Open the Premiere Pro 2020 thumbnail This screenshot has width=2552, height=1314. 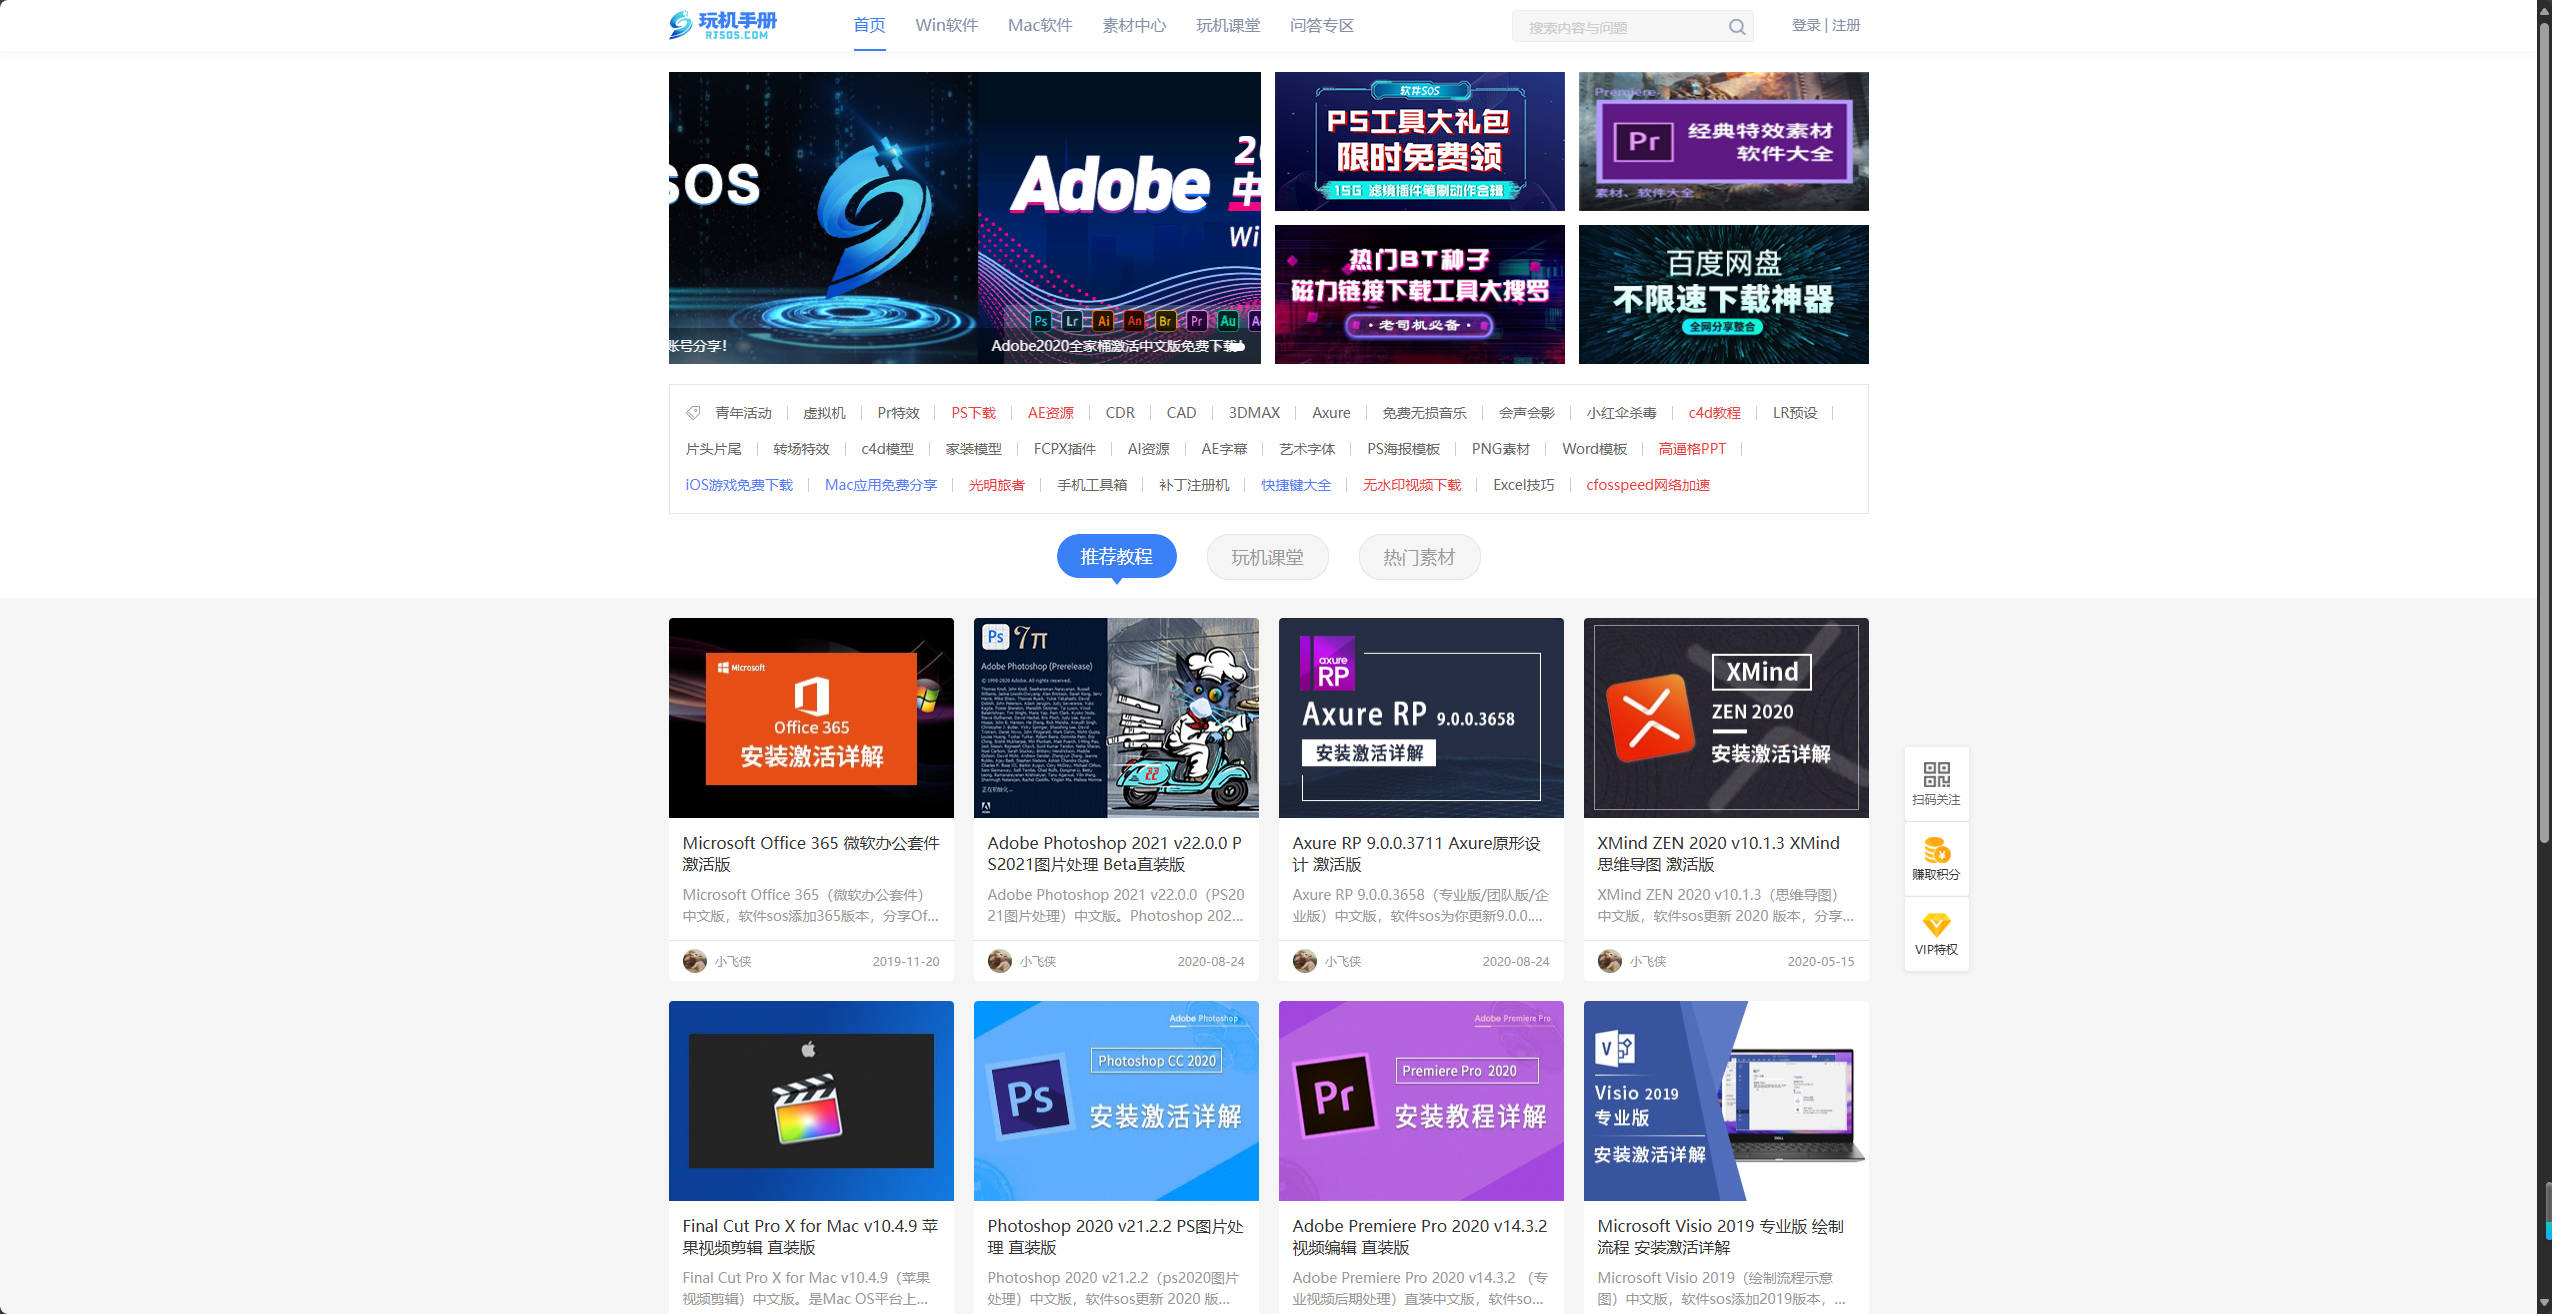tap(1421, 1101)
